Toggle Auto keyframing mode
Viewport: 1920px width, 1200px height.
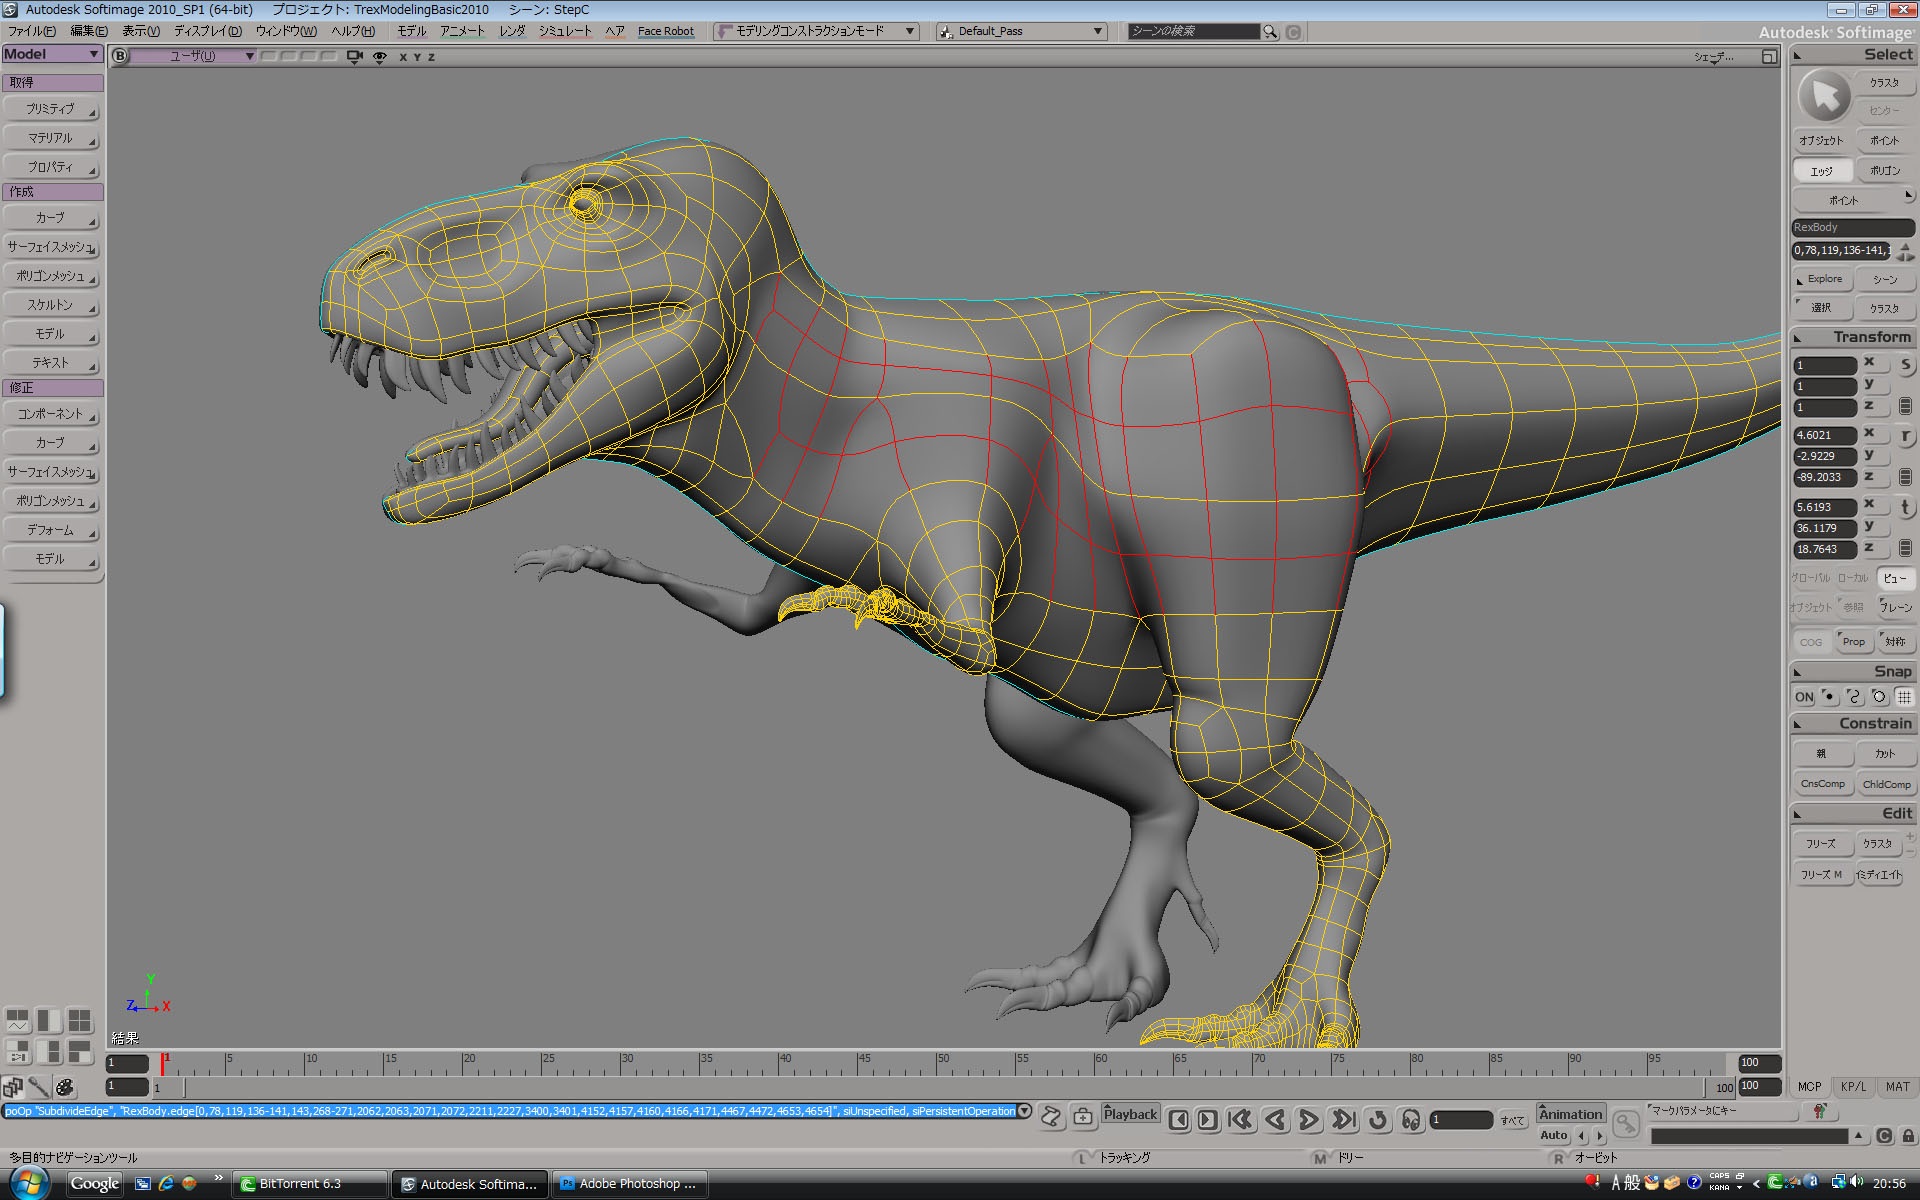click(1553, 1135)
